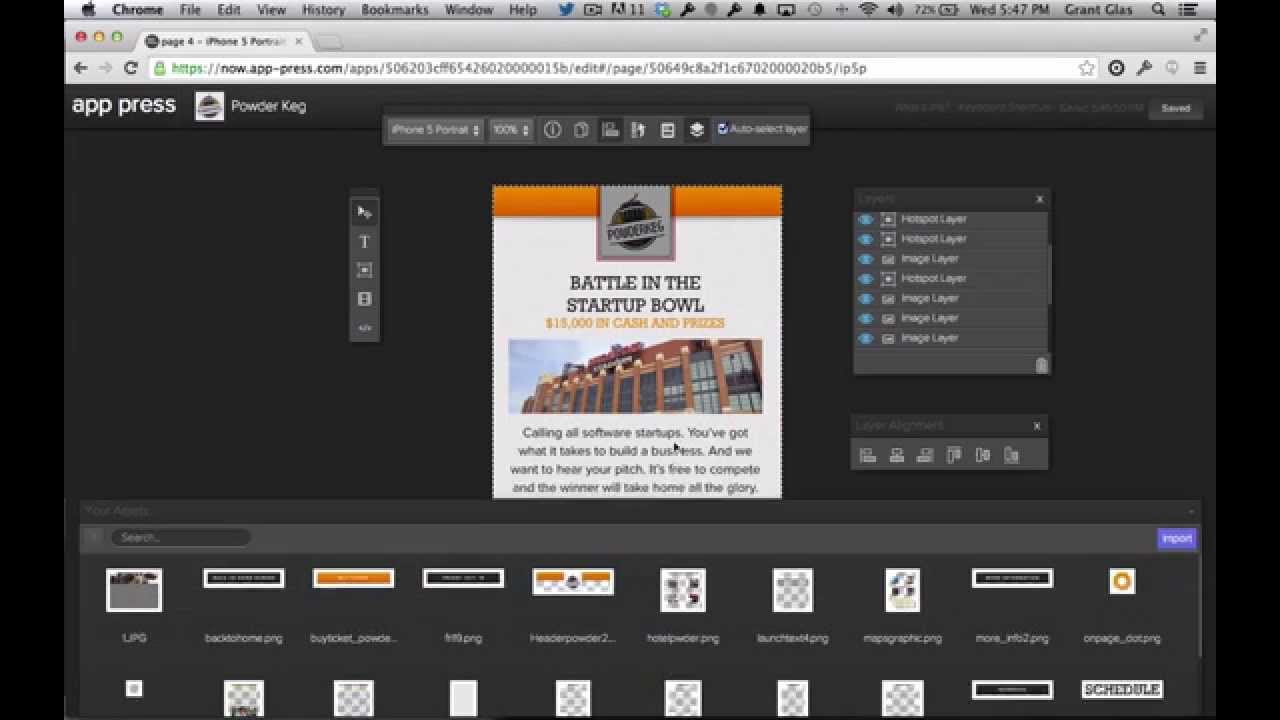Click the browser forward arrow
The image size is (1280, 720).
point(105,68)
